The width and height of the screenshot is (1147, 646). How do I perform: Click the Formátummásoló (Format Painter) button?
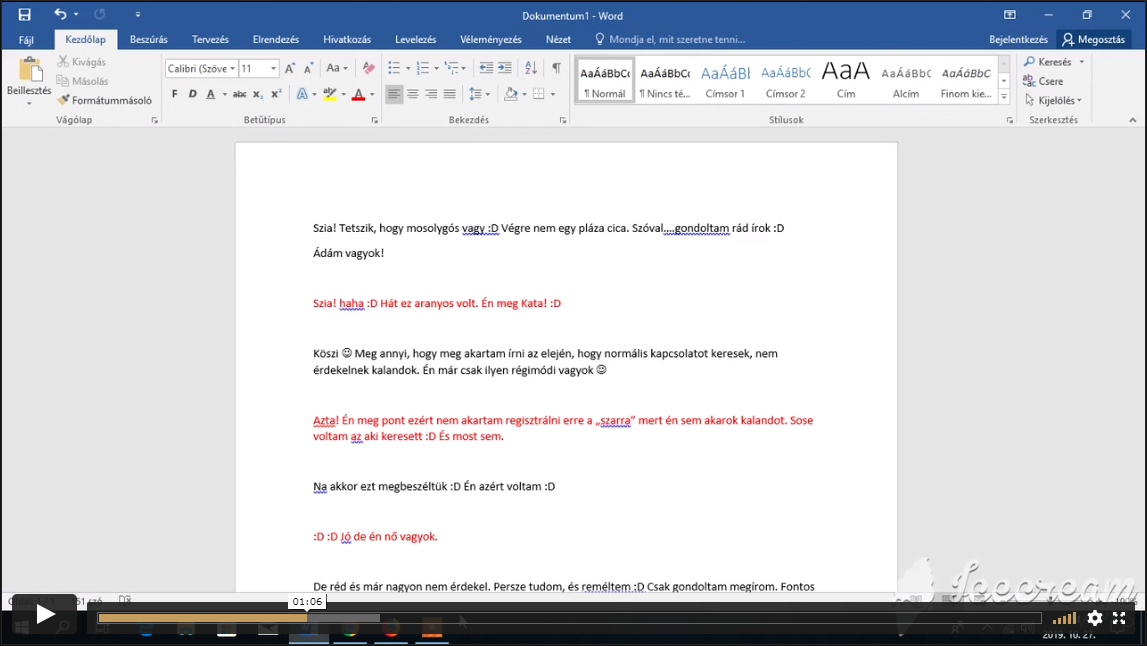click(105, 100)
